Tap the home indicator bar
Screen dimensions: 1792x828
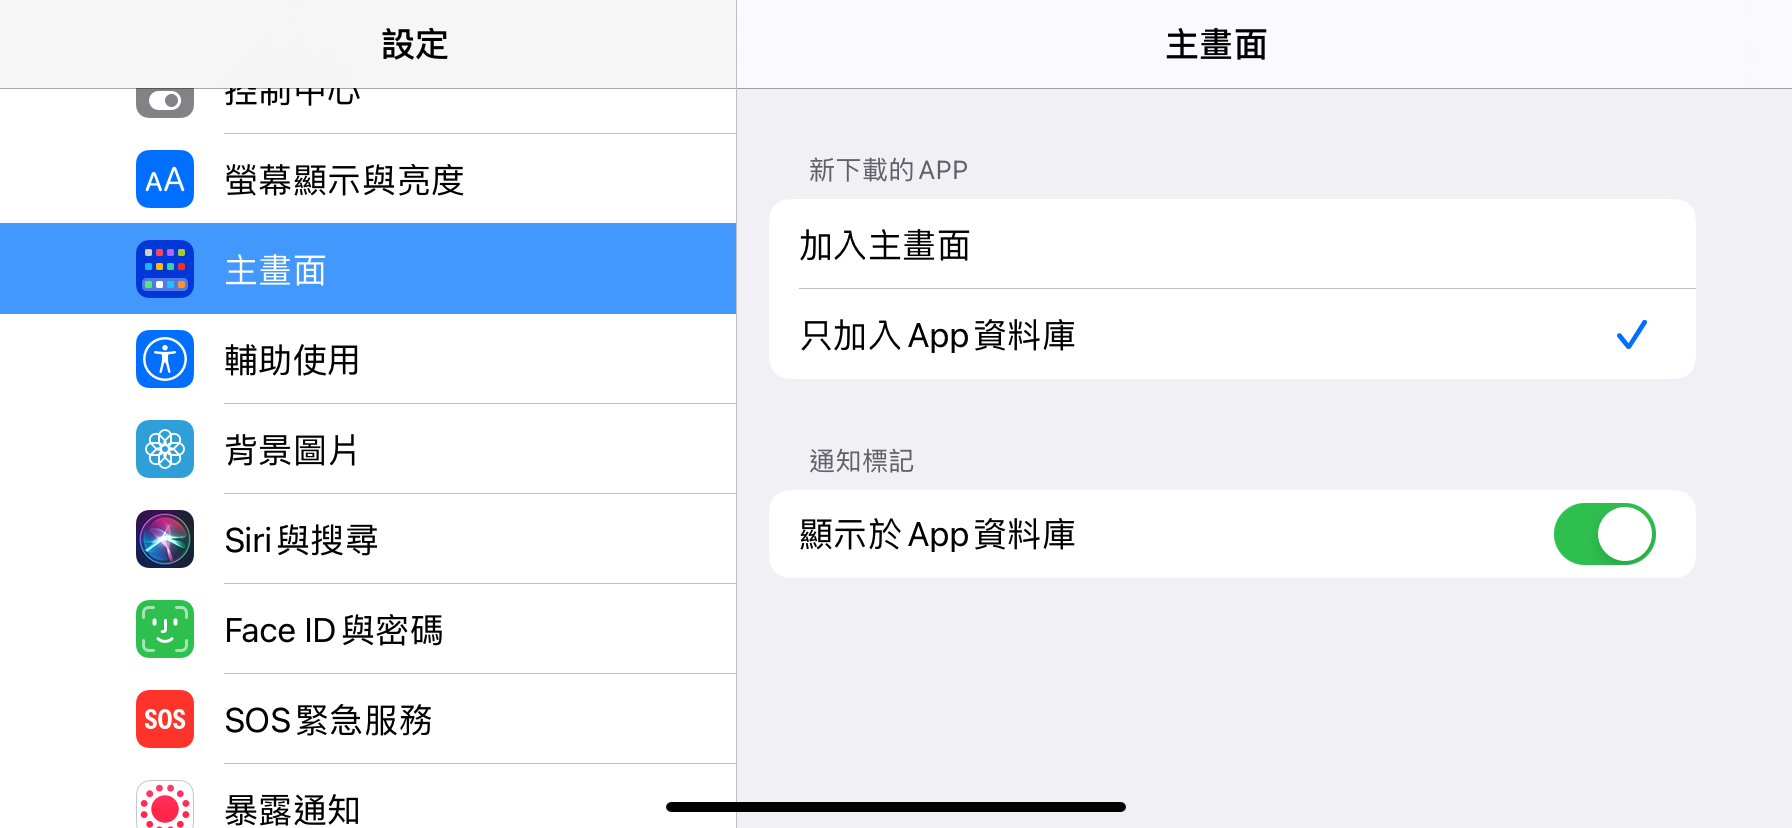point(896,807)
